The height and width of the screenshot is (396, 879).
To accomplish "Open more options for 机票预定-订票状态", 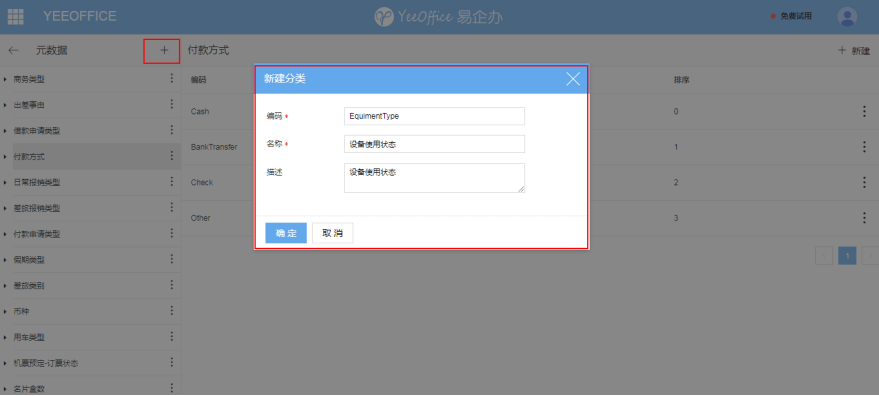I will point(172,362).
